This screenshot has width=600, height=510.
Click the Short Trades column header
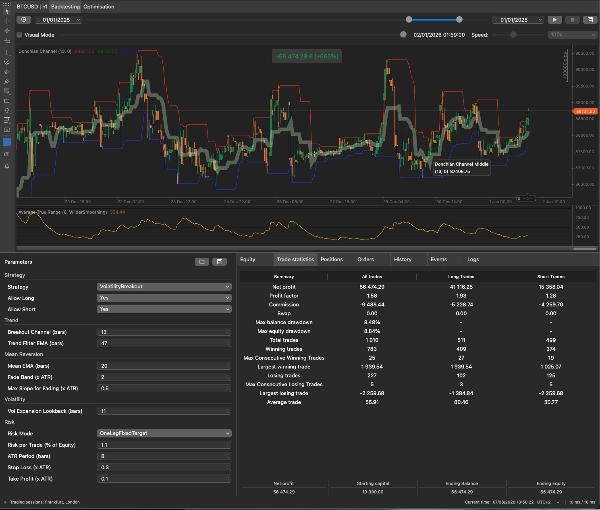click(x=551, y=276)
